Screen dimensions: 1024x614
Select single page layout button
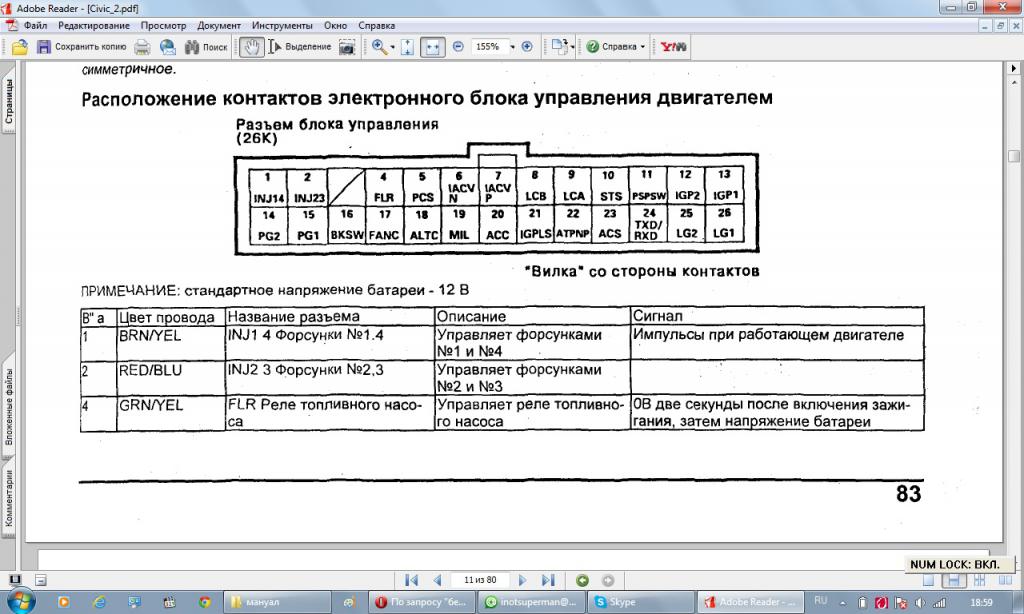(928, 580)
